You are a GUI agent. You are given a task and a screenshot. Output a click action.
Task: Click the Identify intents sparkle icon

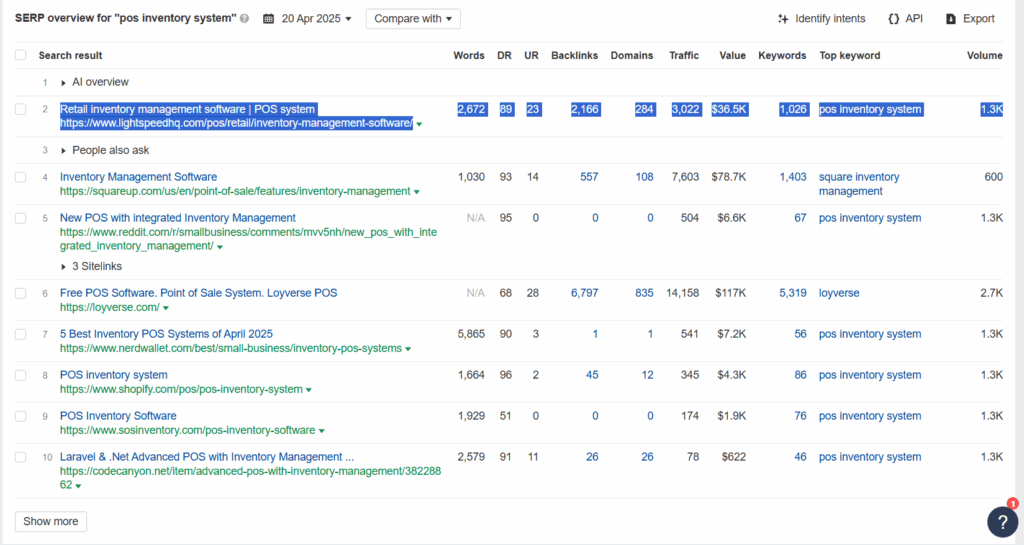783,19
